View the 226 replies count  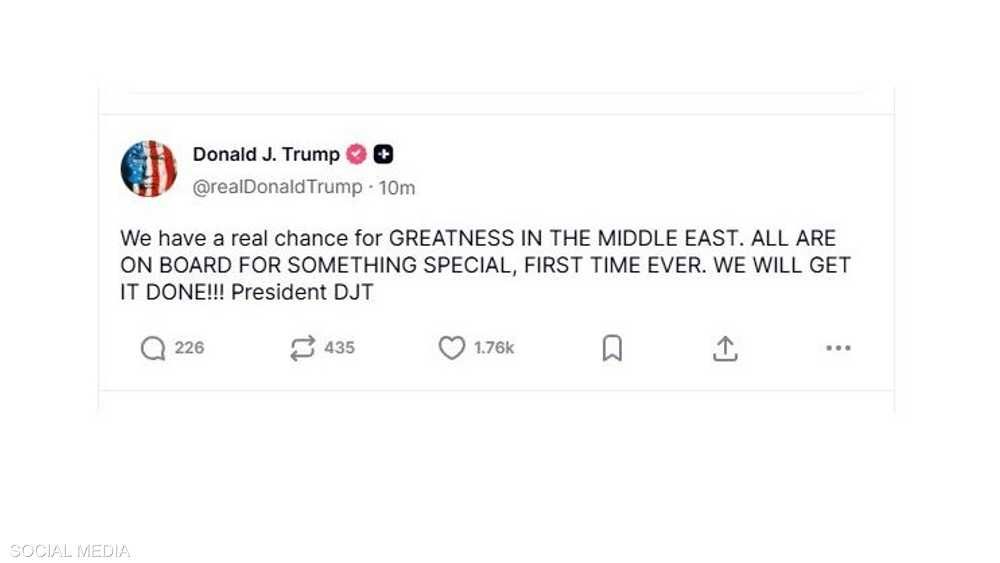[189, 348]
